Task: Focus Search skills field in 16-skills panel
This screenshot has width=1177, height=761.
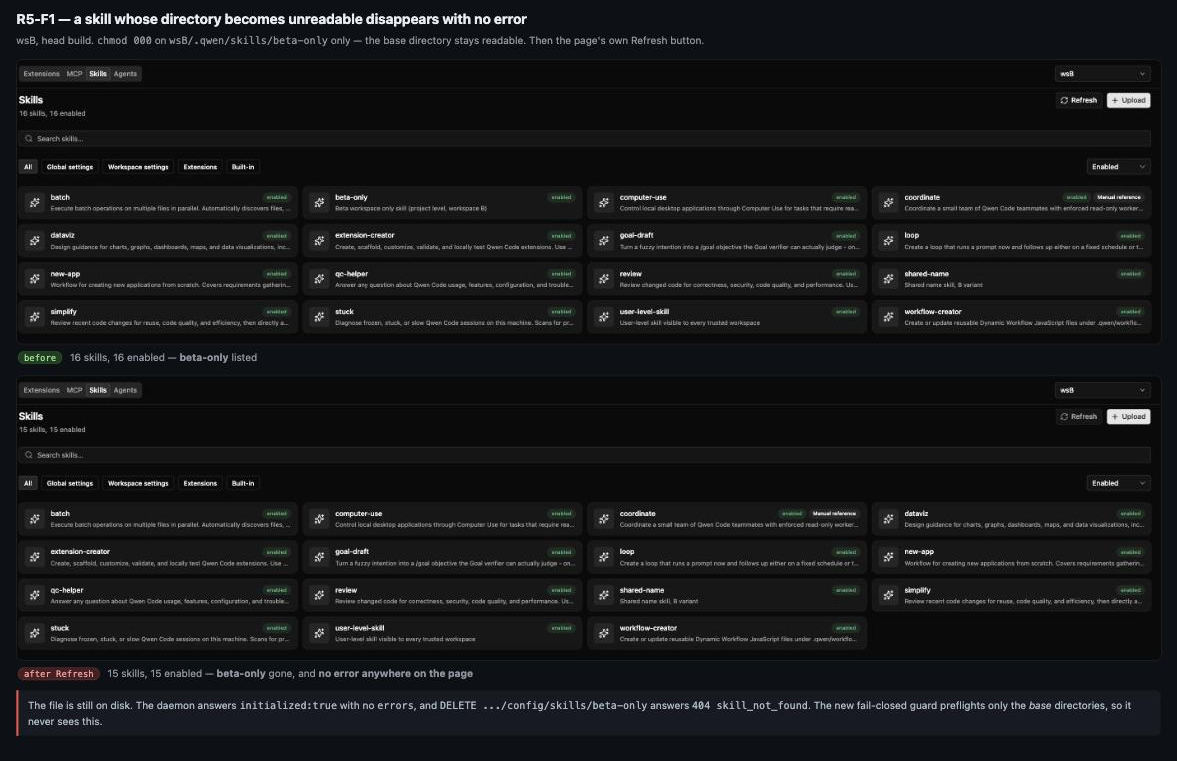Action: (584, 139)
